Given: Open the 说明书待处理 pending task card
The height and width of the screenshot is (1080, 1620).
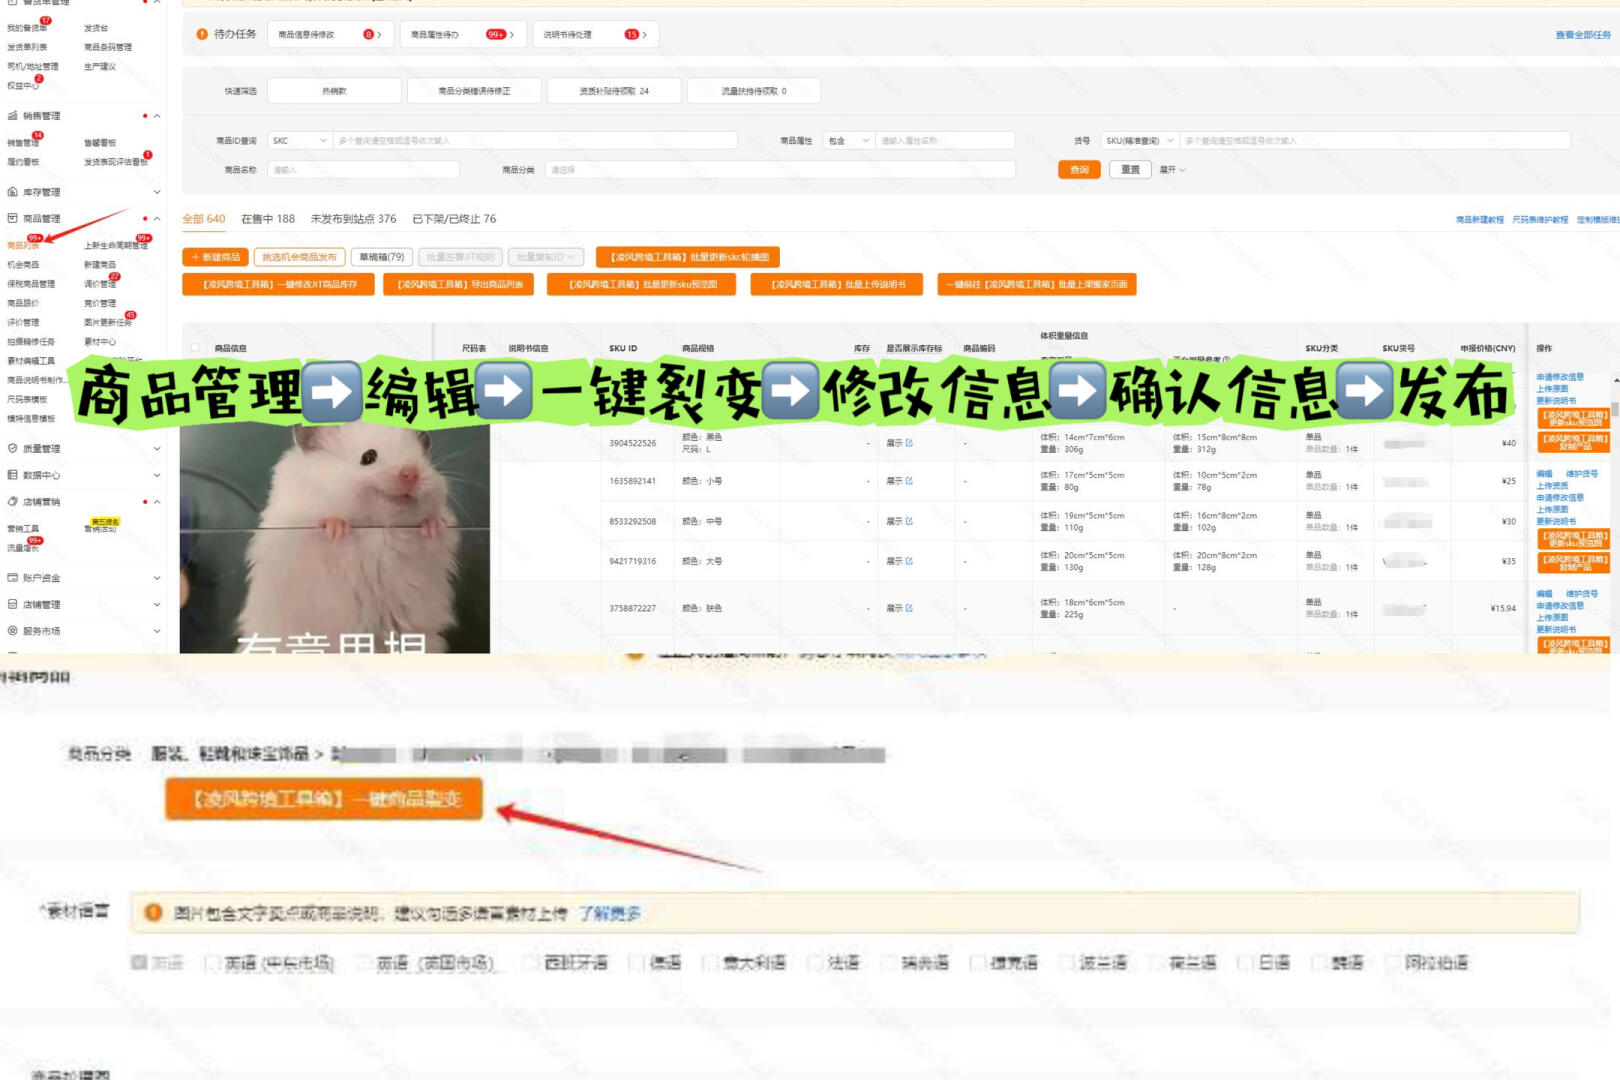Looking at the screenshot, I should point(595,35).
